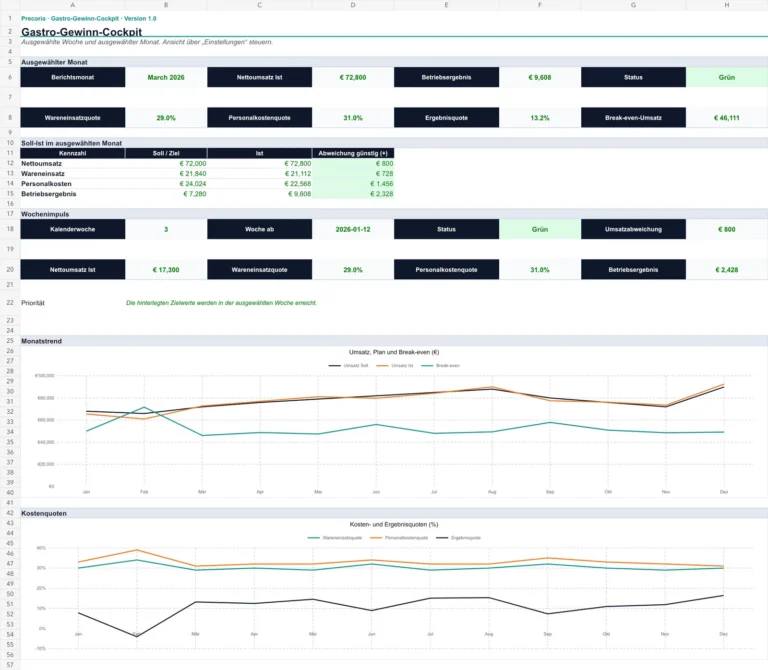Click the '€ 46,111' value cell
Viewport: 768px width, 670px height.
(727, 118)
